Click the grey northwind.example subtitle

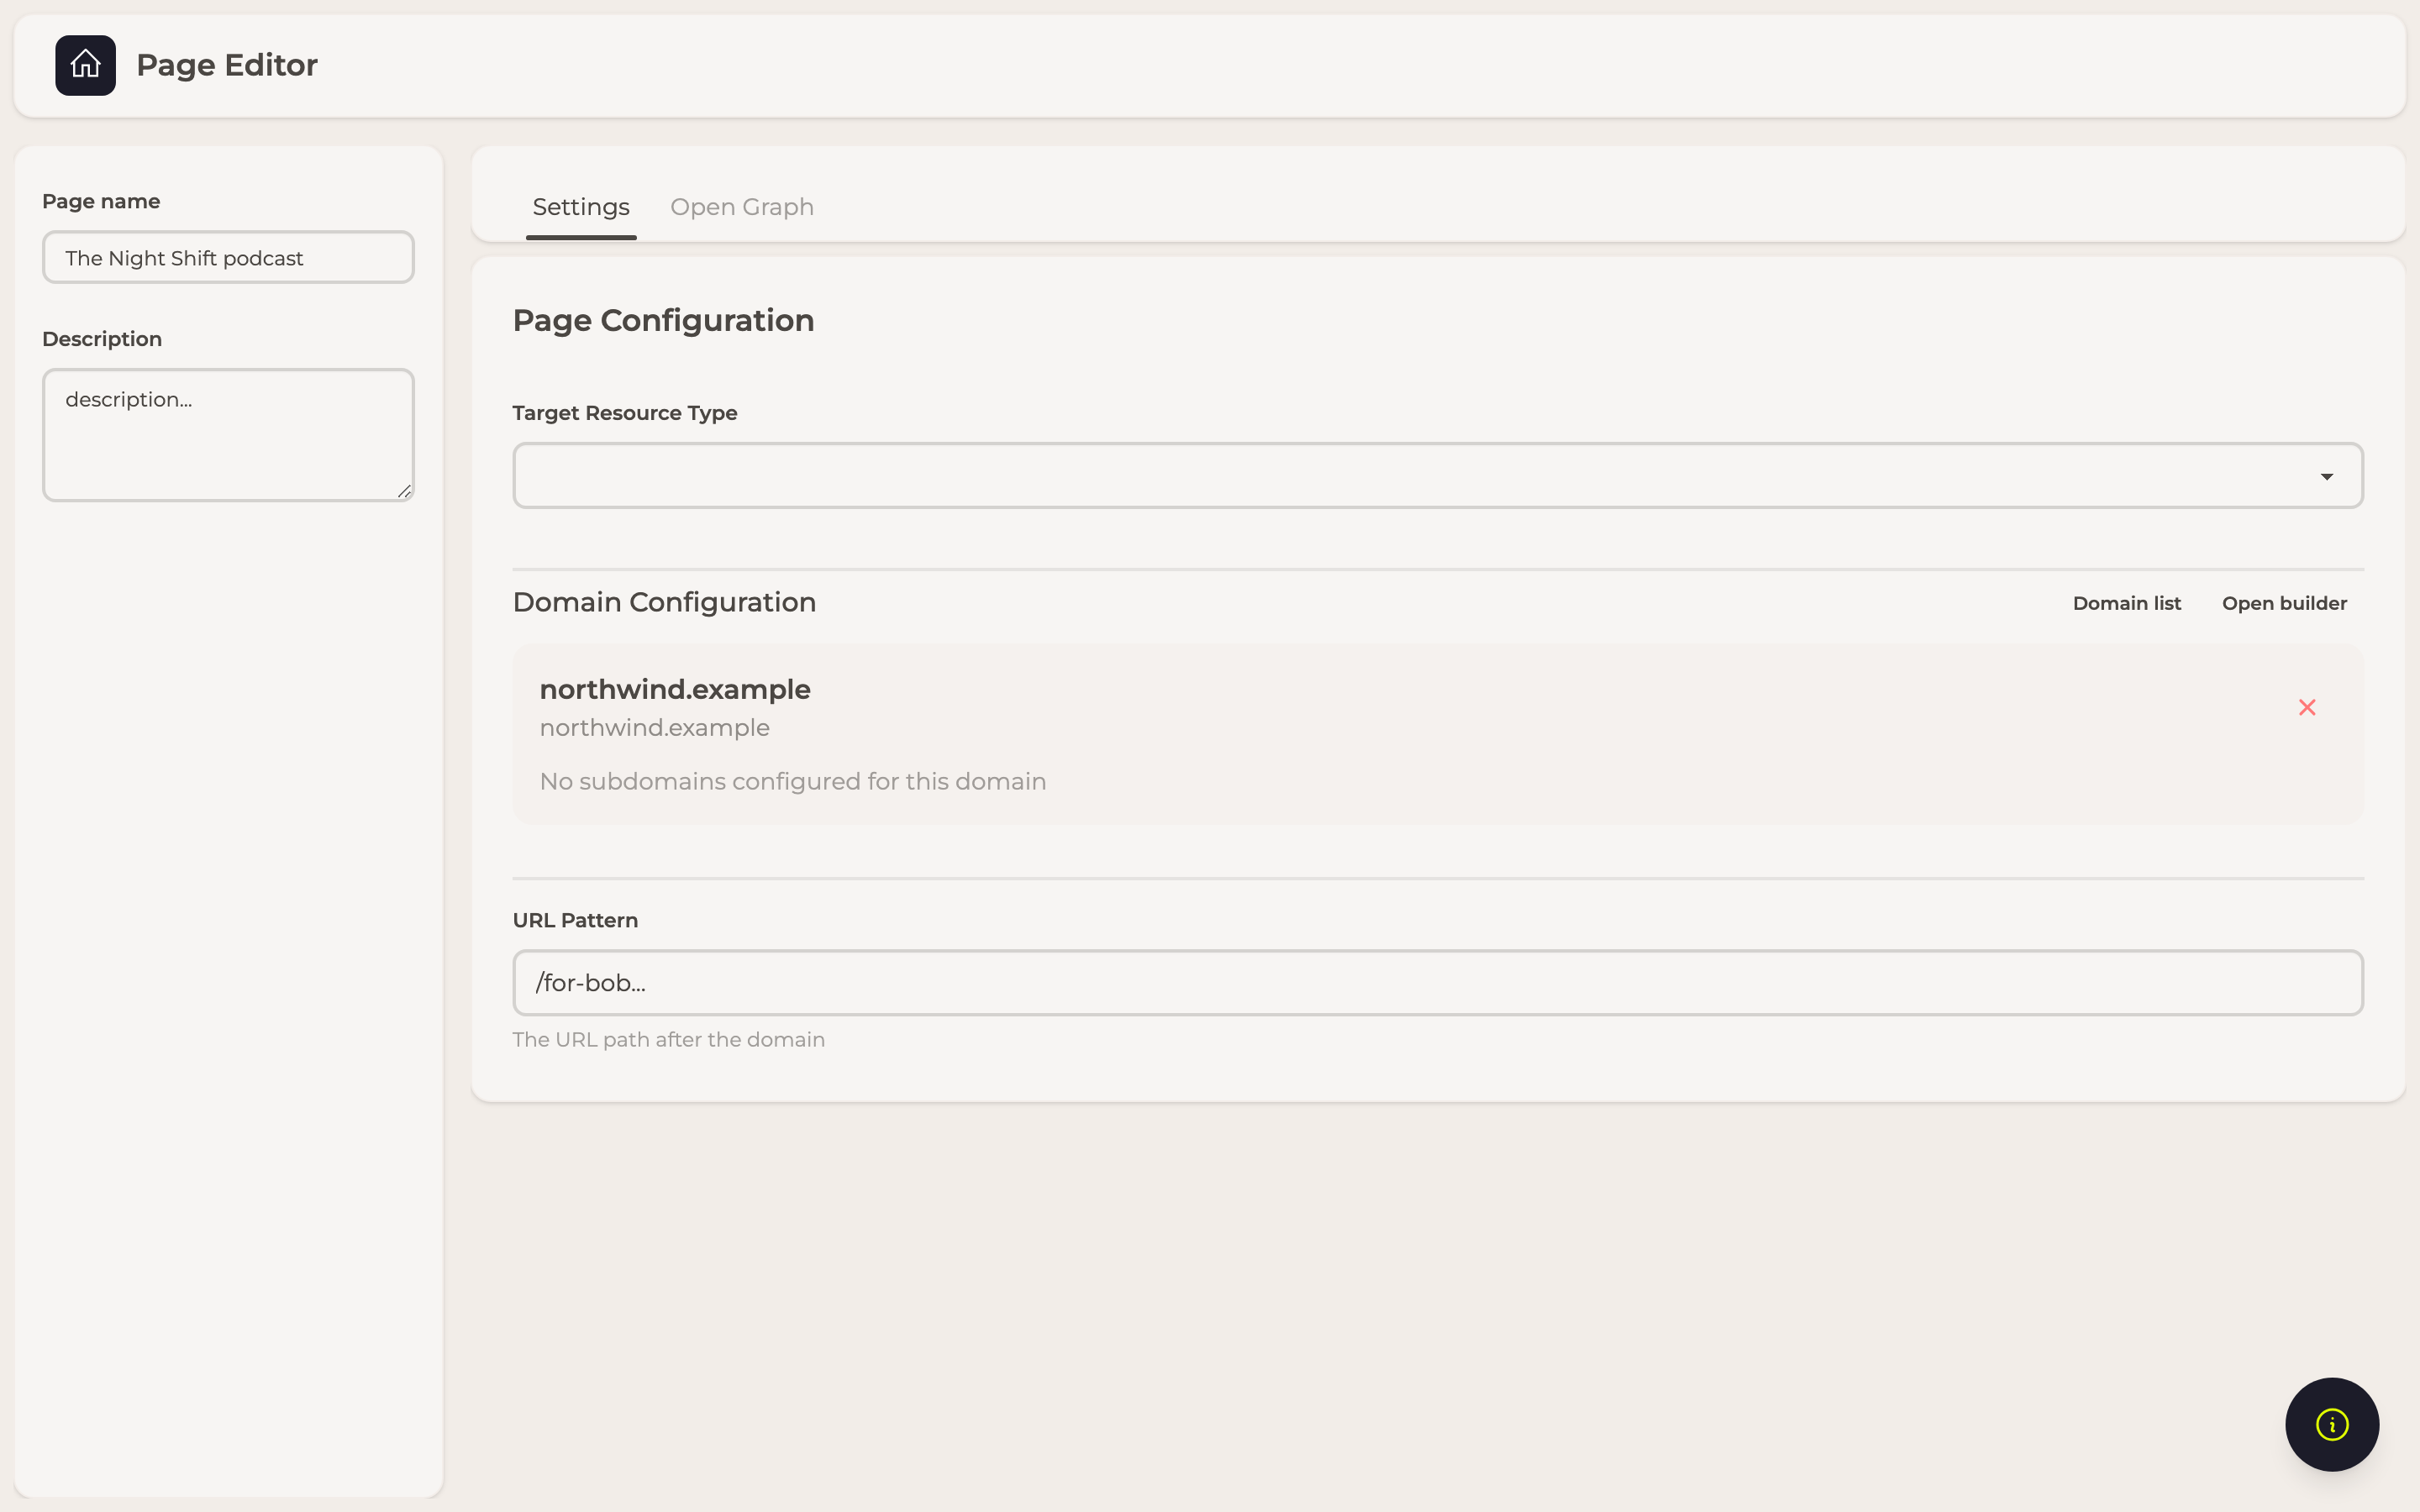point(655,728)
